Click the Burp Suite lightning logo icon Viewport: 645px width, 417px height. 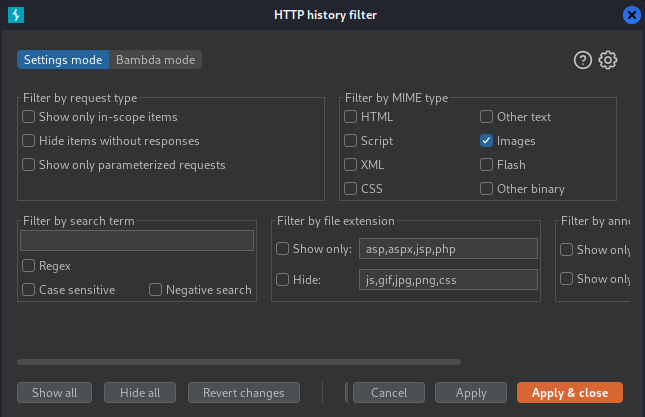(16, 15)
